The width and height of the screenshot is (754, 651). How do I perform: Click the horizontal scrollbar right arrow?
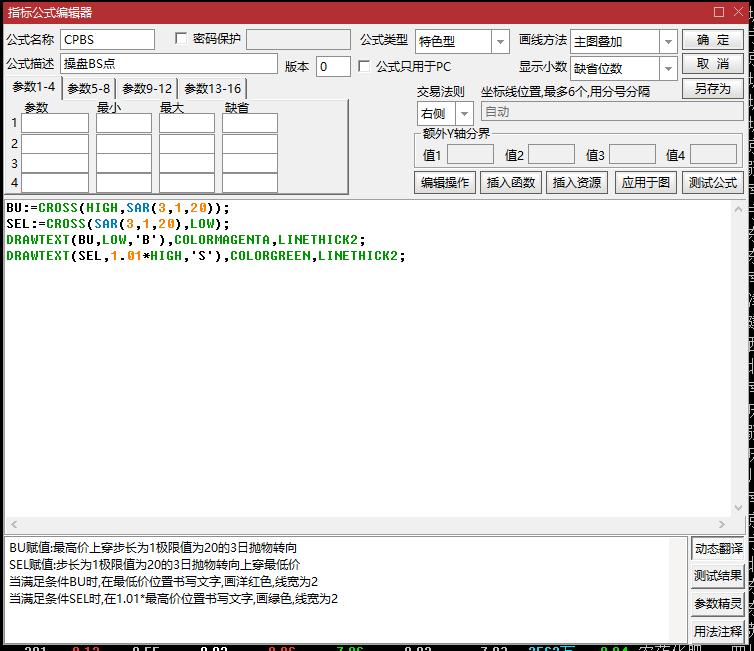tap(721, 524)
